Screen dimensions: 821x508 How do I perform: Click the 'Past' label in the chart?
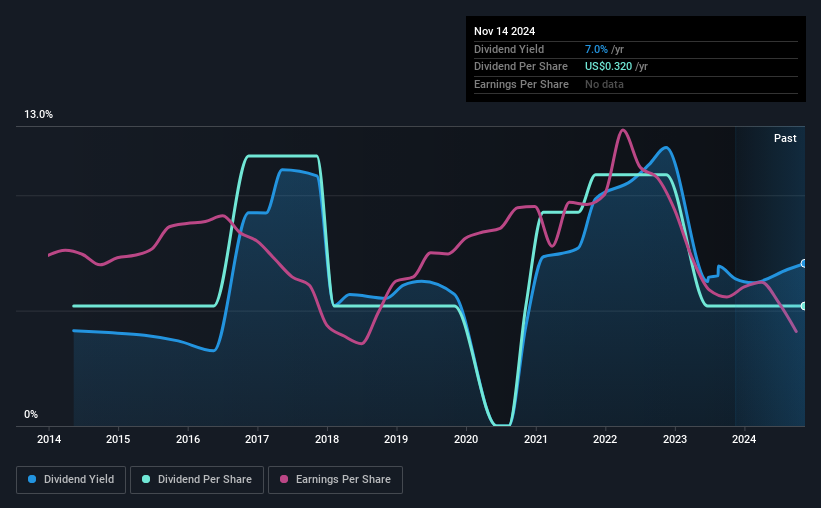tap(785, 138)
